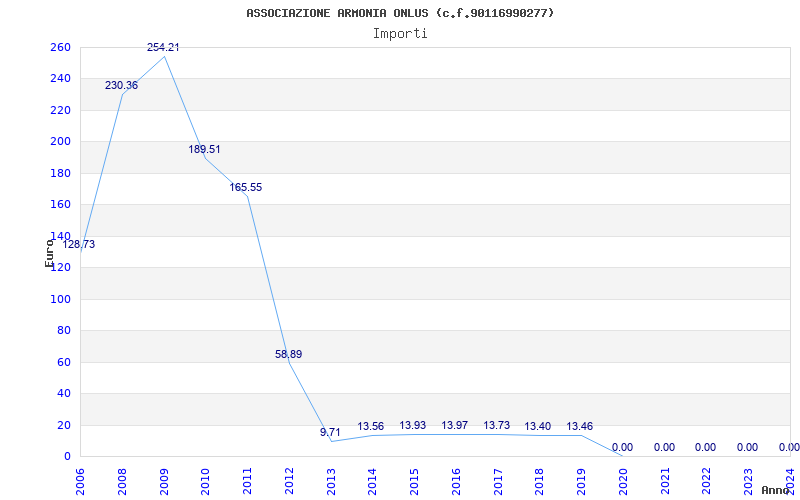Click the 0.00 label above 2020
The width and height of the screenshot is (800, 500).
pos(622,447)
